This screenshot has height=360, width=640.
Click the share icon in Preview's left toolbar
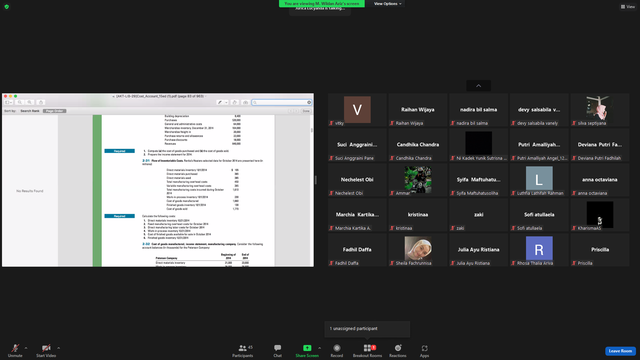click(40, 102)
